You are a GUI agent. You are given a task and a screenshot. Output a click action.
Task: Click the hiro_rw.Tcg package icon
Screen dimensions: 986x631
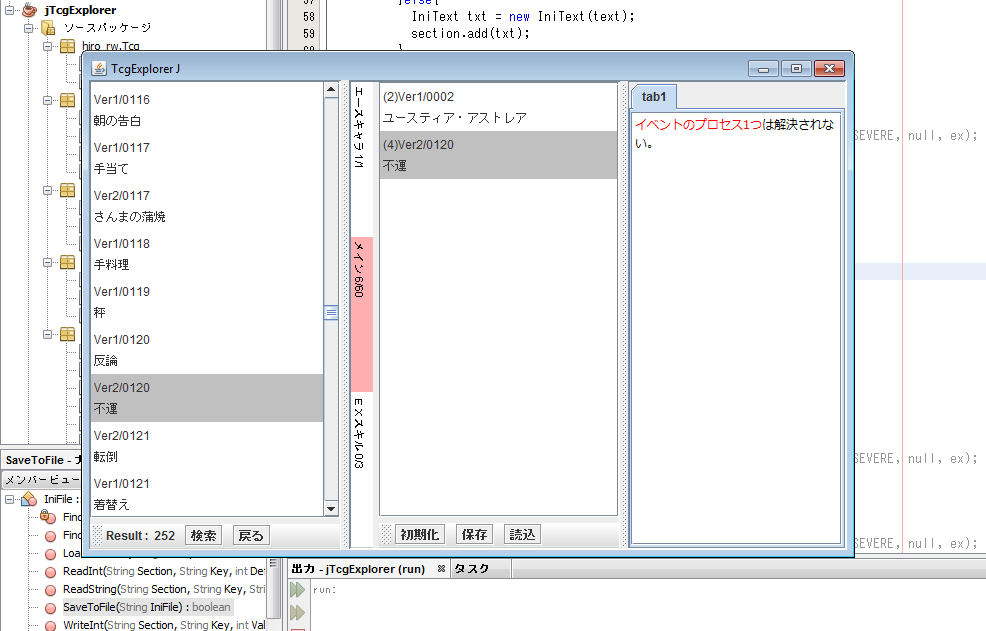67,46
